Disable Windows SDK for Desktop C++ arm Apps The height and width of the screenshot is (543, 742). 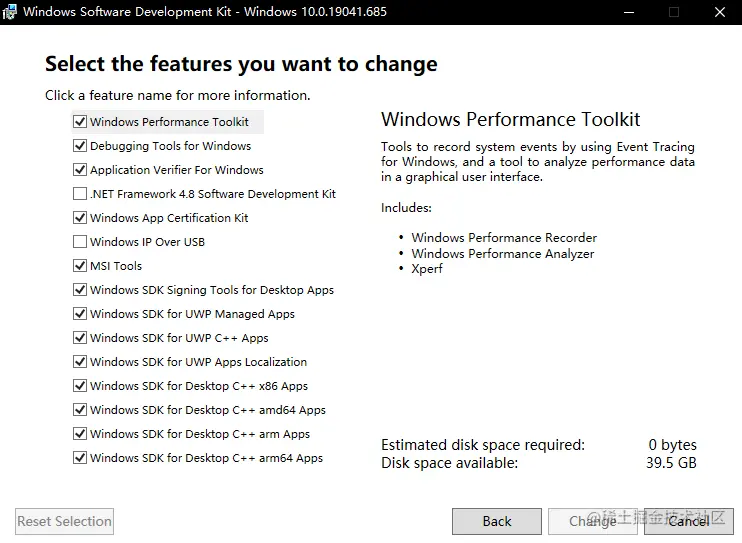(80, 434)
